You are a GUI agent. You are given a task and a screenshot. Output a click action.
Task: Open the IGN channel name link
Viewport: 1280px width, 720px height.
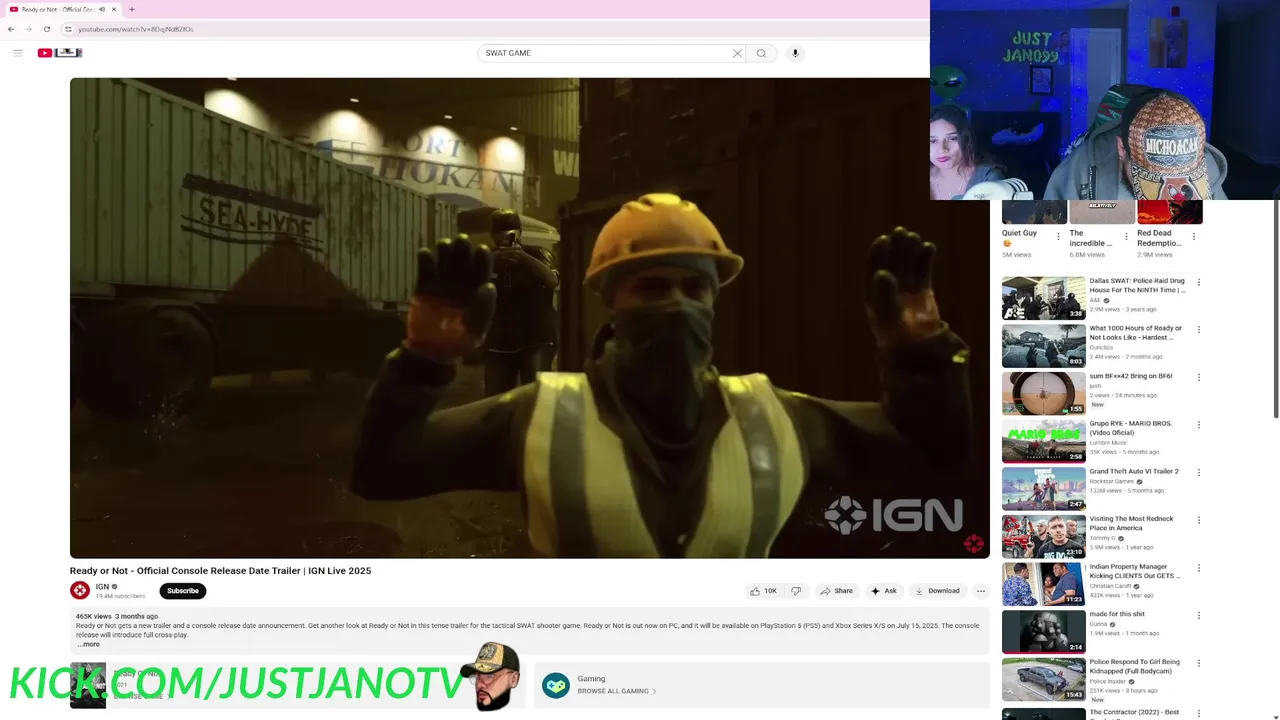tap(102, 587)
